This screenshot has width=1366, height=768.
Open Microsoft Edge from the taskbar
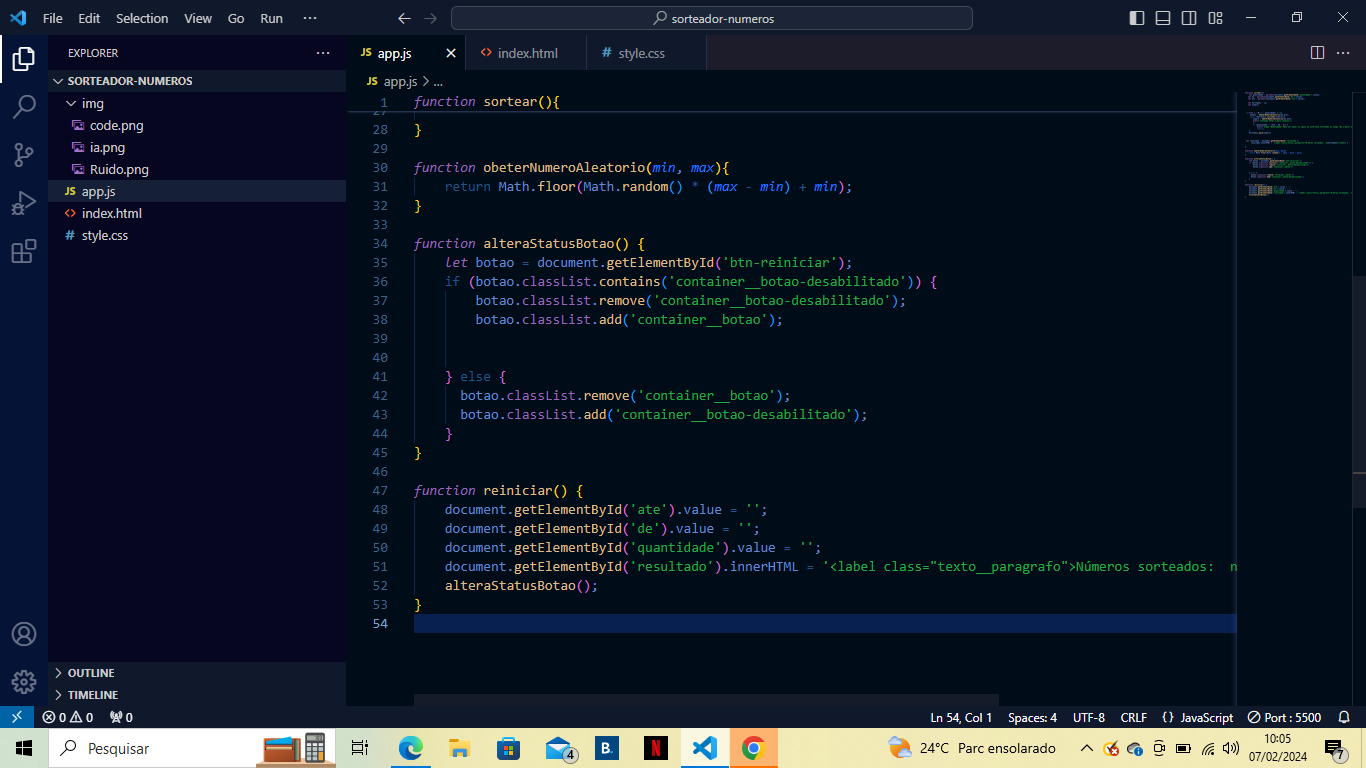coord(410,748)
